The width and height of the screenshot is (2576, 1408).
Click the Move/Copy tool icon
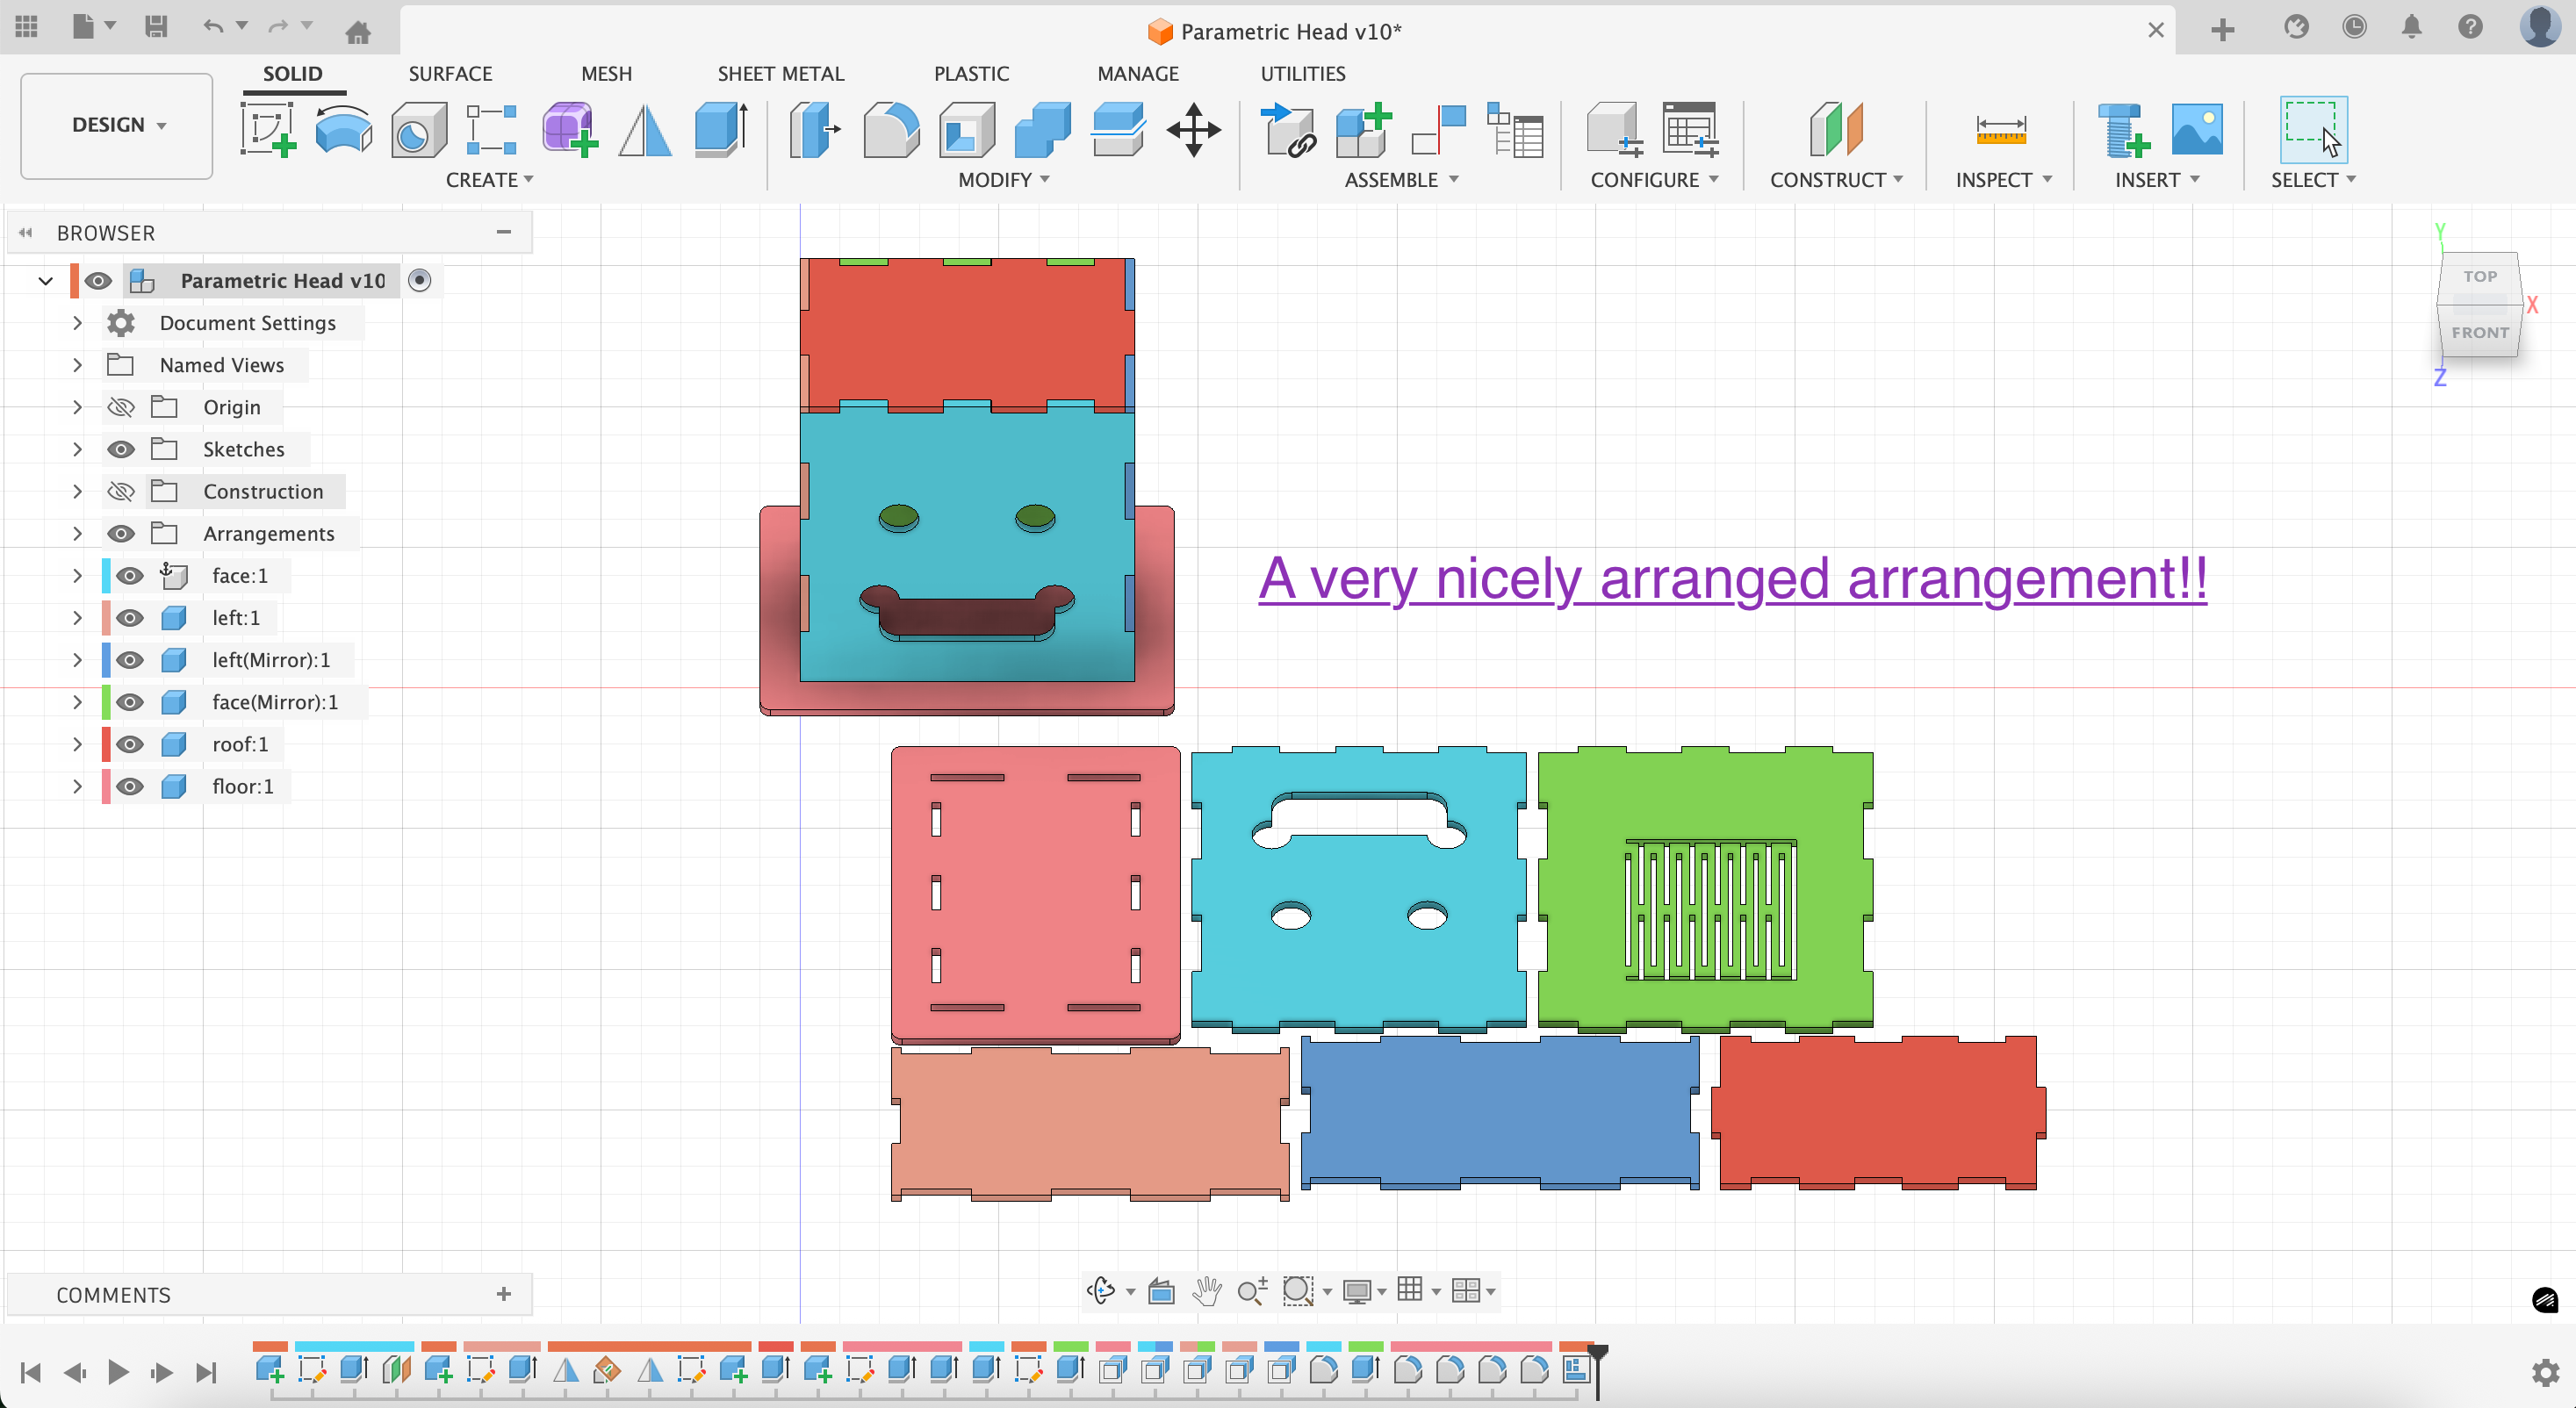click(1193, 130)
